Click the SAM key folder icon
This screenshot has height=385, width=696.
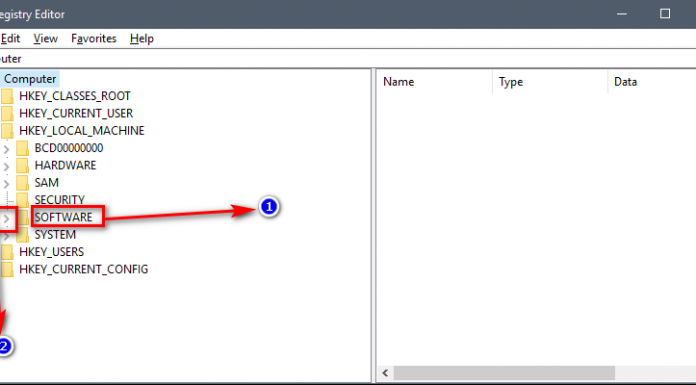point(22,183)
